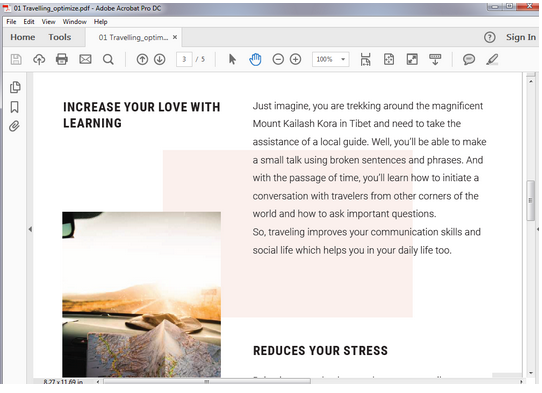This screenshot has width=542, height=393.
Task: Click the Acrobat PDF title bar icon
Action: coord(7,8)
